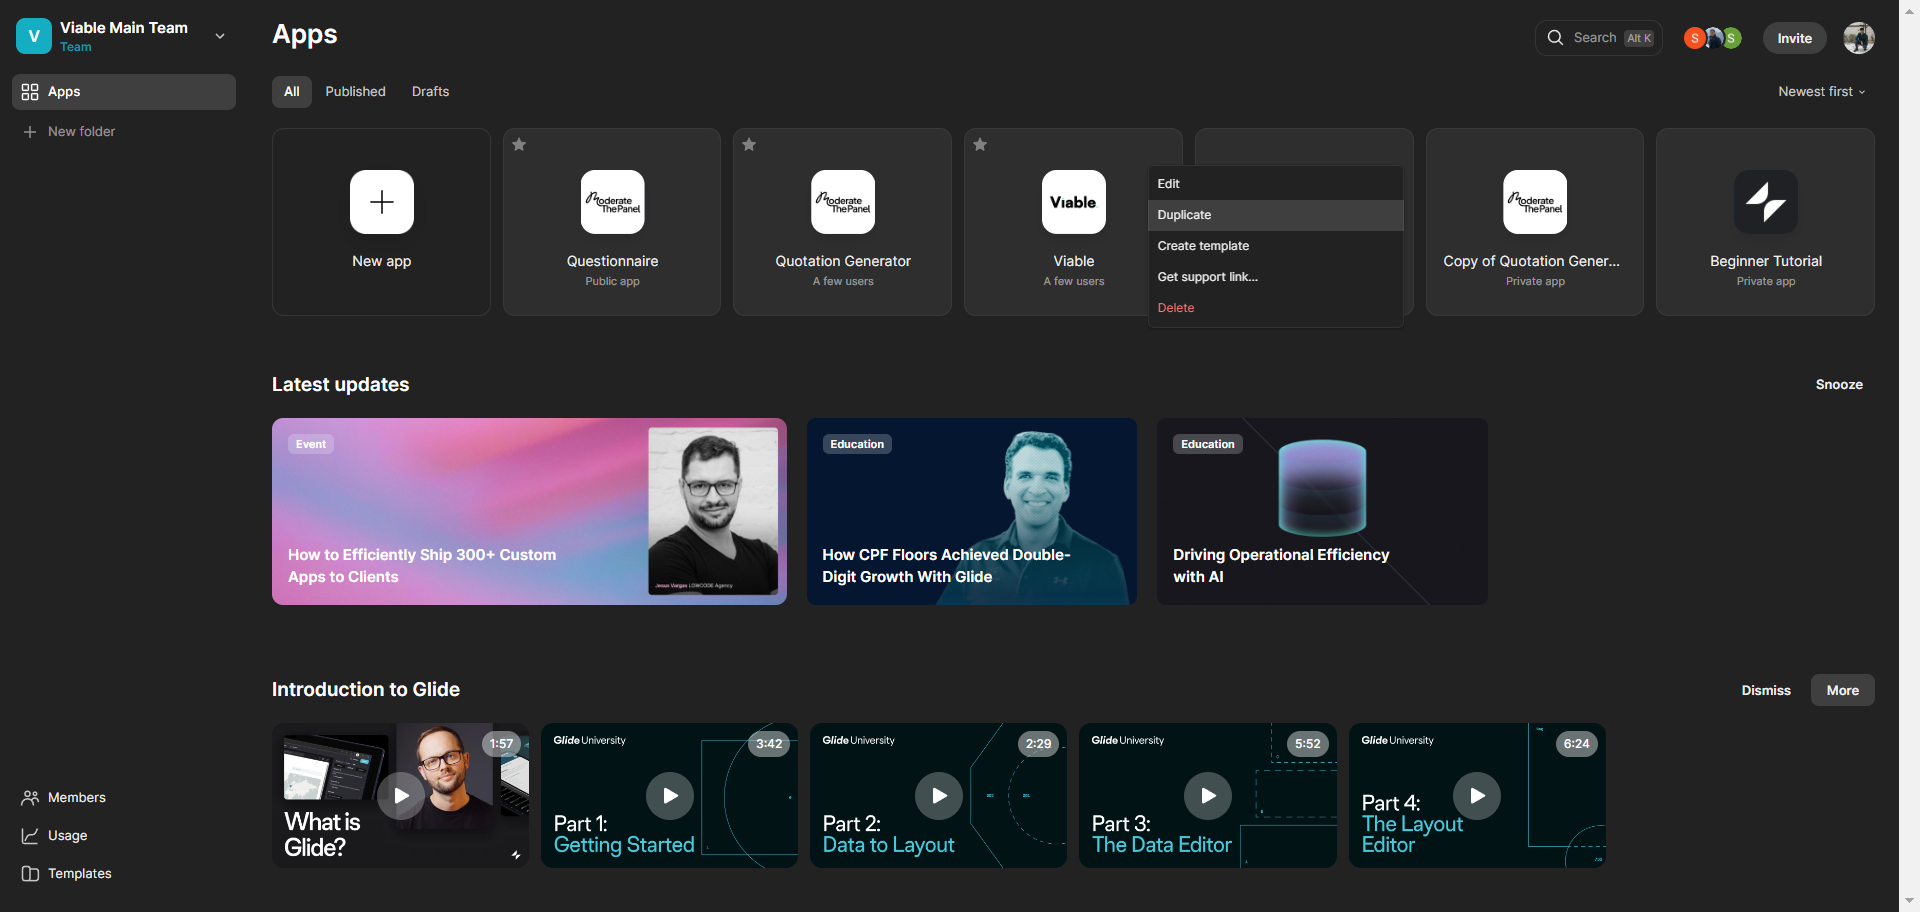Choose Get support link from context menu
Viewport: 1920px width, 912px height.
tap(1276, 277)
